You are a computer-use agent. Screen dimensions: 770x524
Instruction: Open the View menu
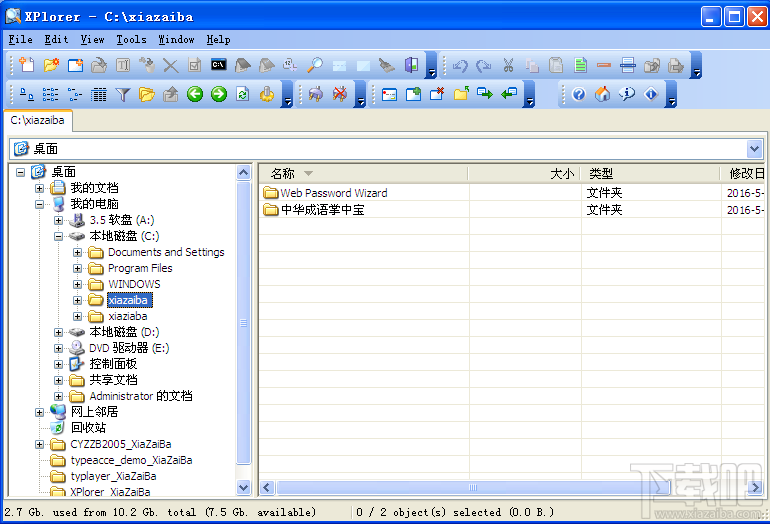[x=92, y=39]
